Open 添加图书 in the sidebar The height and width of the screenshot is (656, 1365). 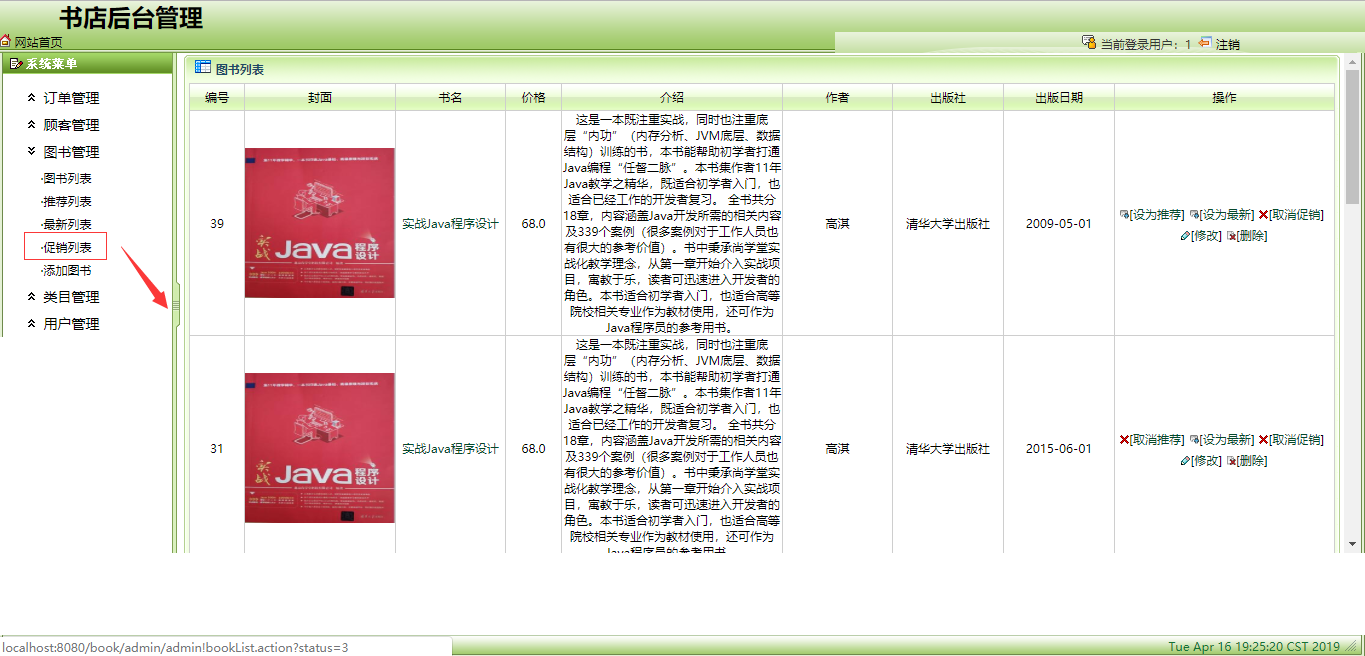(x=67, y=270)
